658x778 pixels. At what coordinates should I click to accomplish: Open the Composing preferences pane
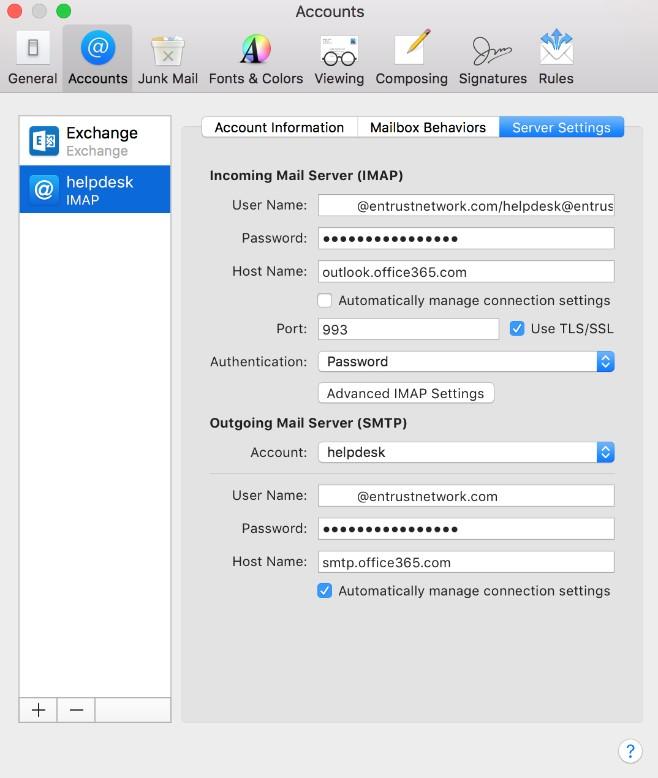pos(411,59)
